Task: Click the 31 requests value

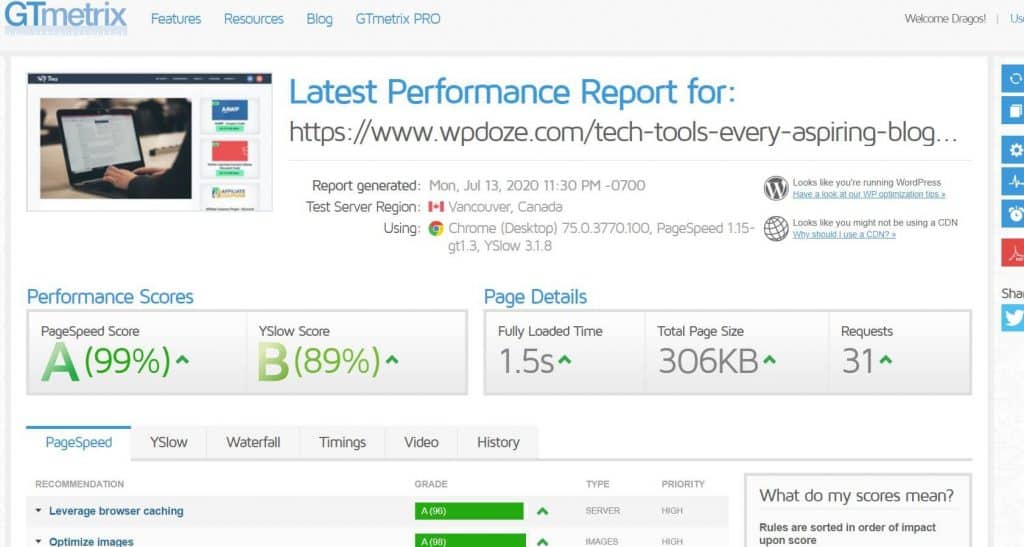Action: [x=857, y=362]
